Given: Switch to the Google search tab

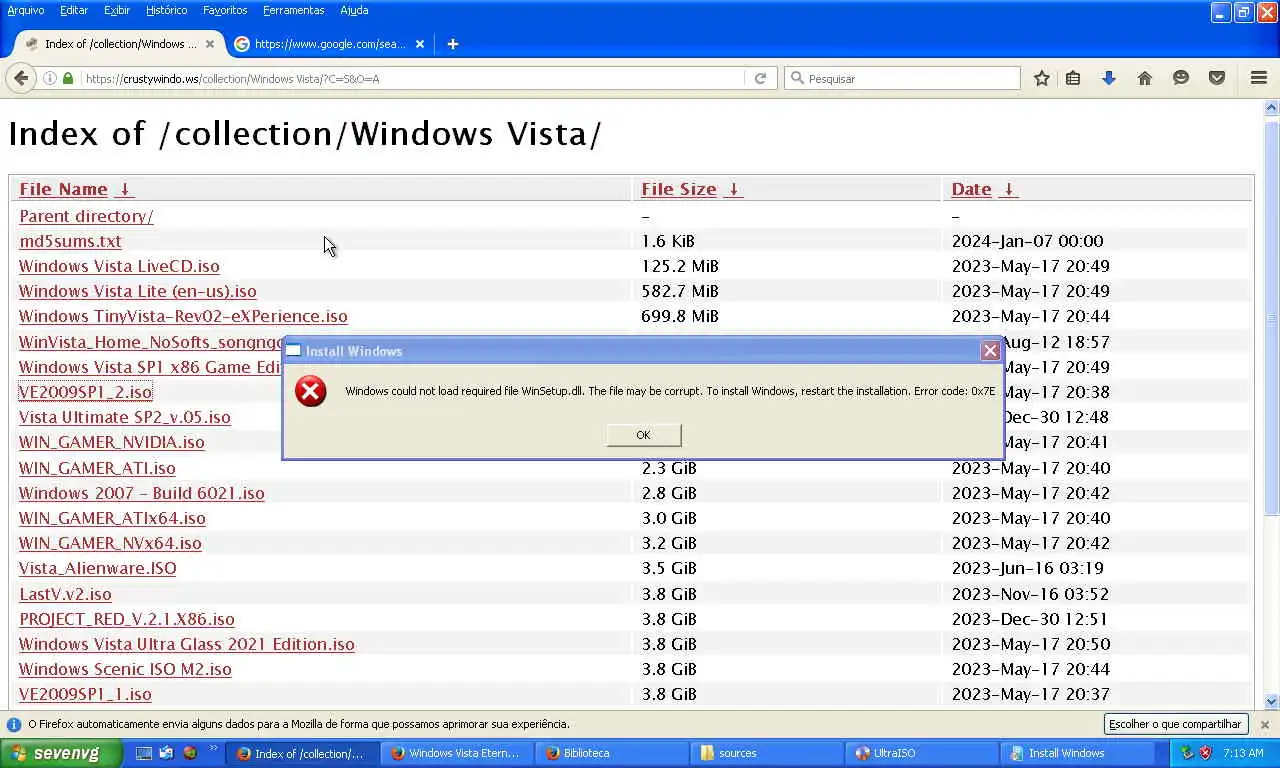Looking at the screenshot, I should 330,44.
